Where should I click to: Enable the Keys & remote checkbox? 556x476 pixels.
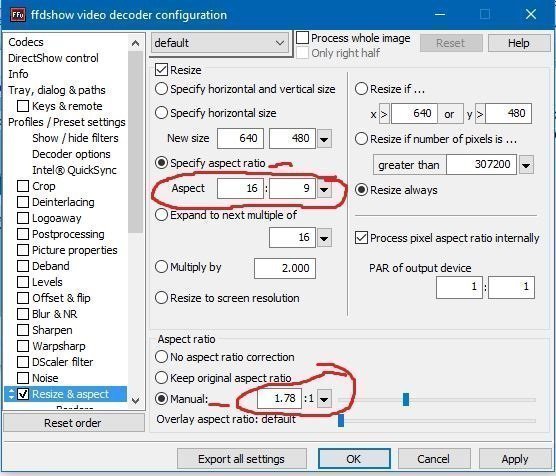click(23, 106)
